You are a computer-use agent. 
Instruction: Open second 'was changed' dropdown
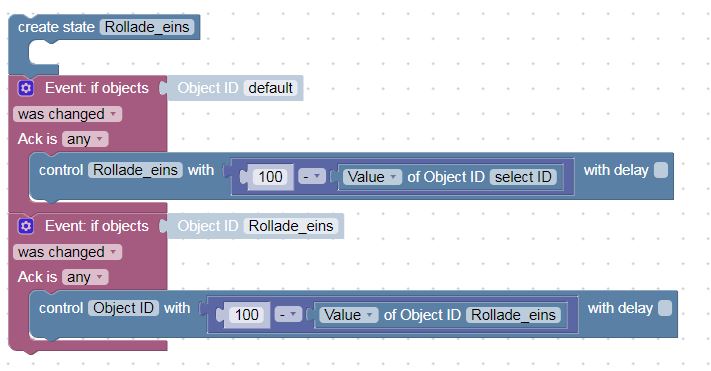68,252
